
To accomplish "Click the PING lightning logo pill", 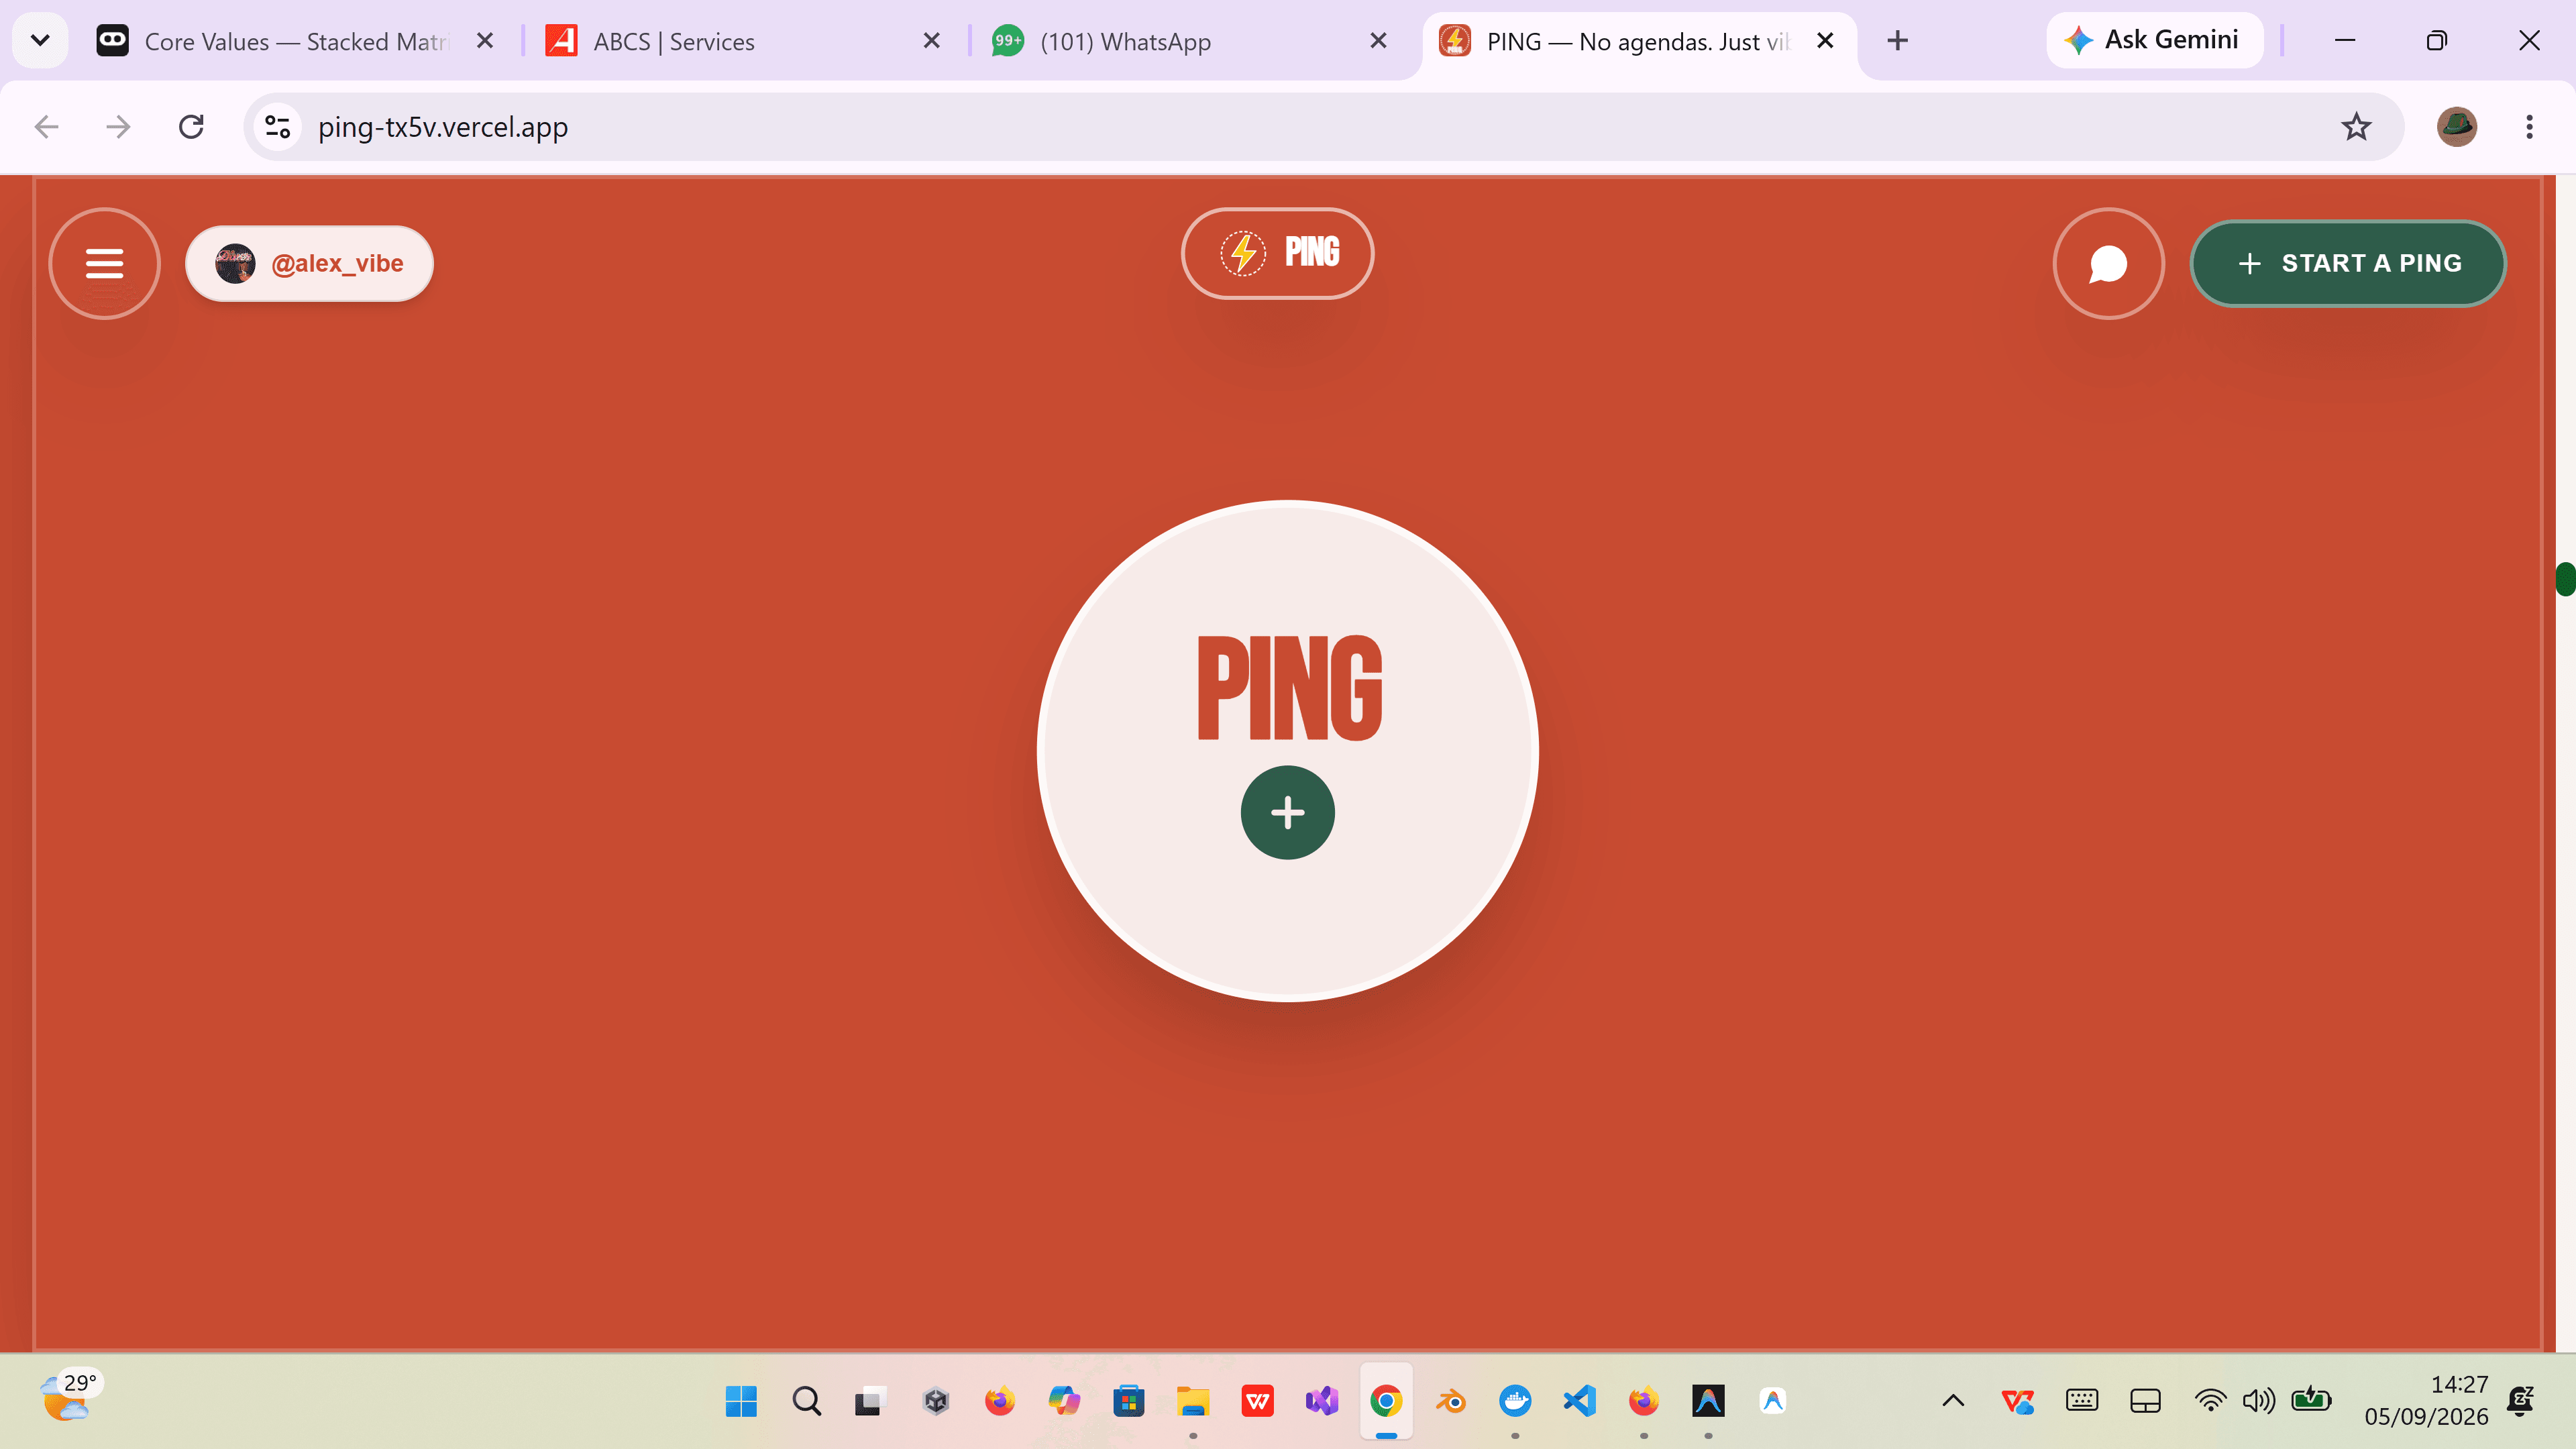I will [x=1277, y=253].
